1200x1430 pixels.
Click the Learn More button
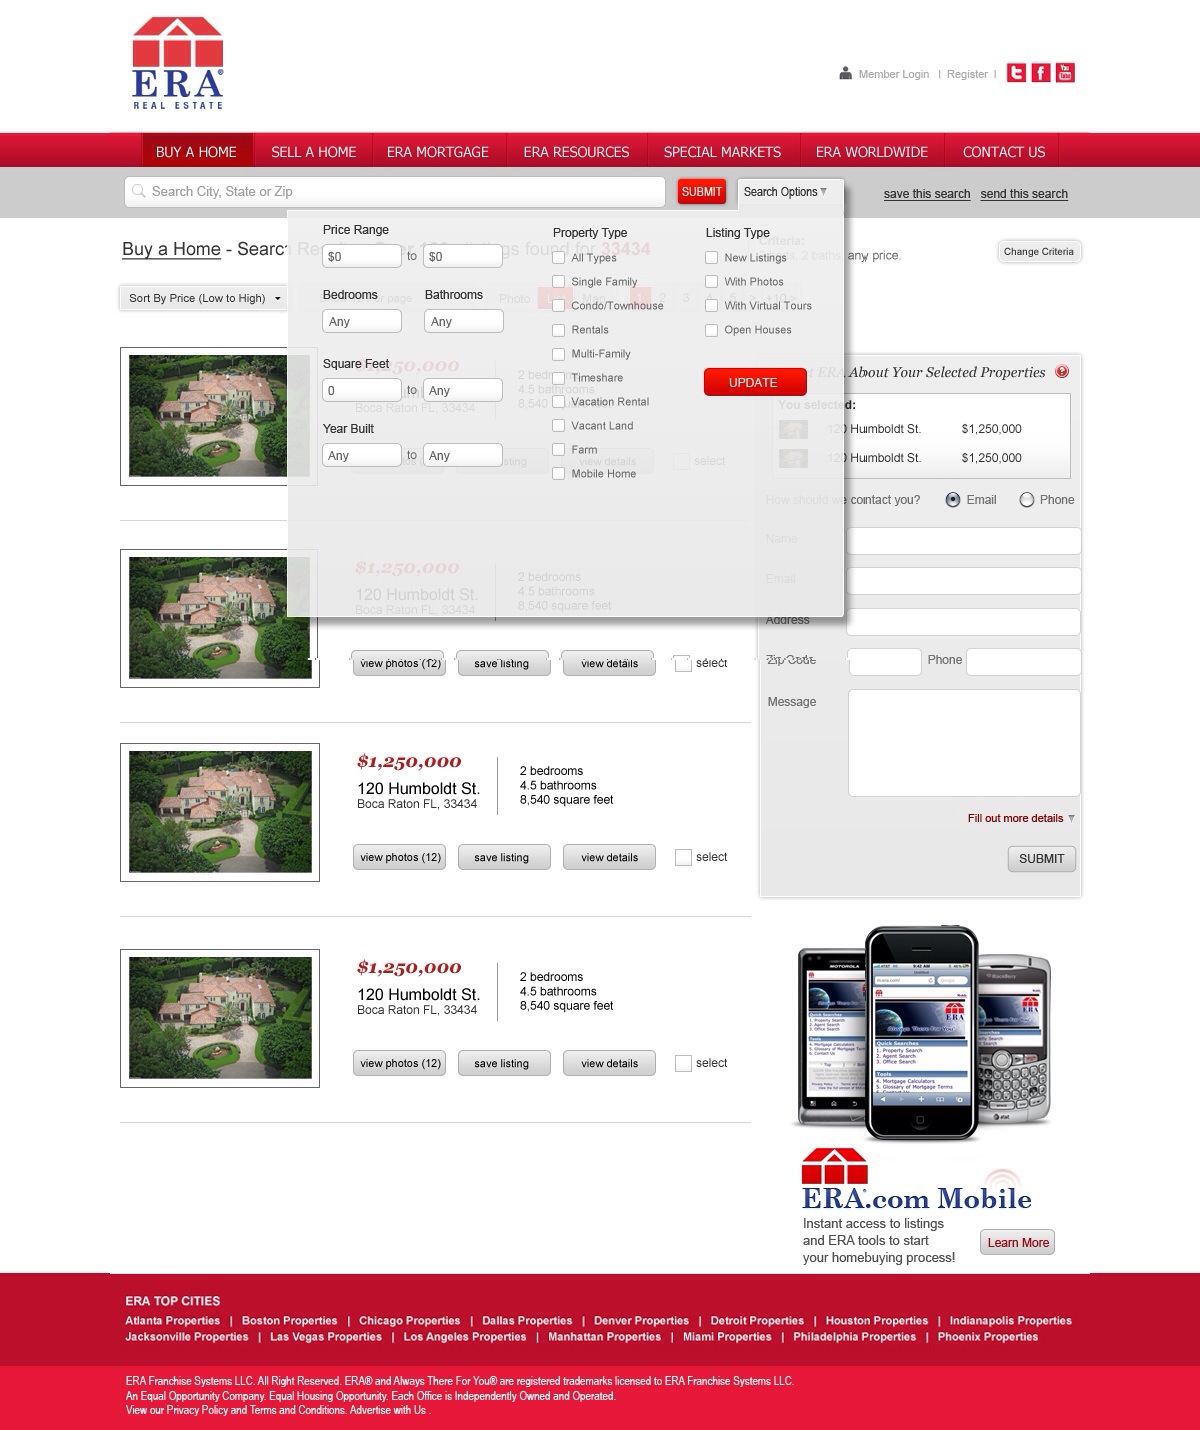pos(1017,1243)
